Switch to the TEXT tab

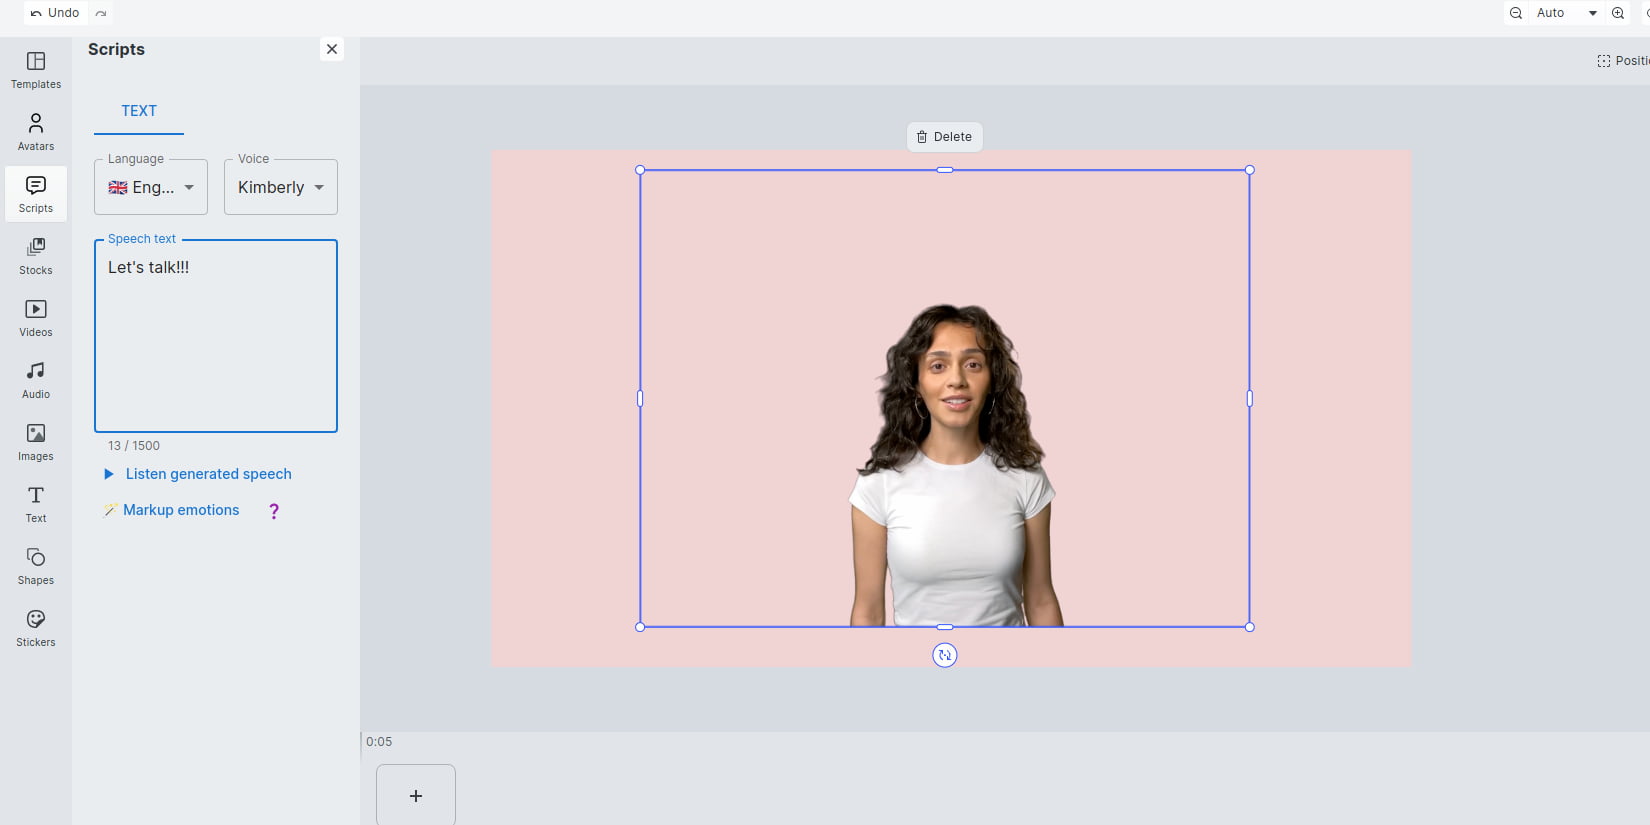139,111
